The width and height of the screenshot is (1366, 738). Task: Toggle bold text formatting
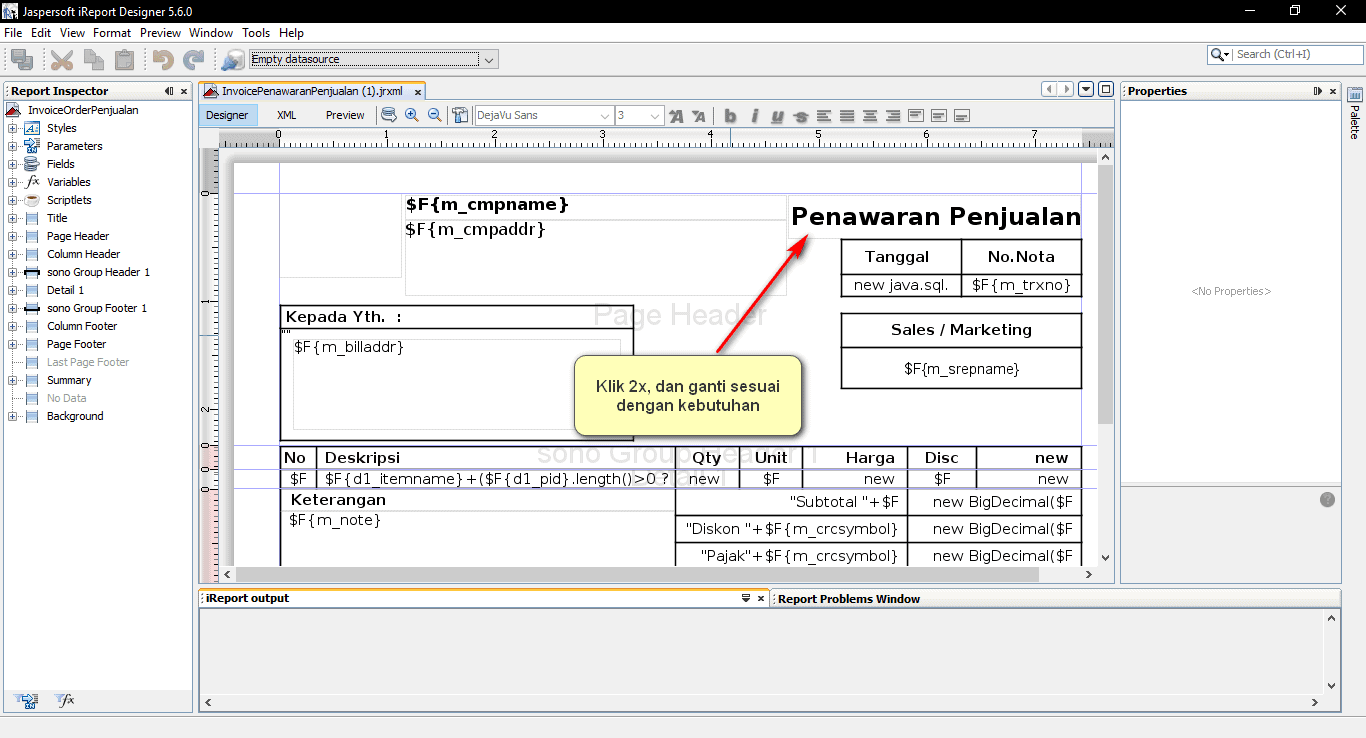pos(730,116)
